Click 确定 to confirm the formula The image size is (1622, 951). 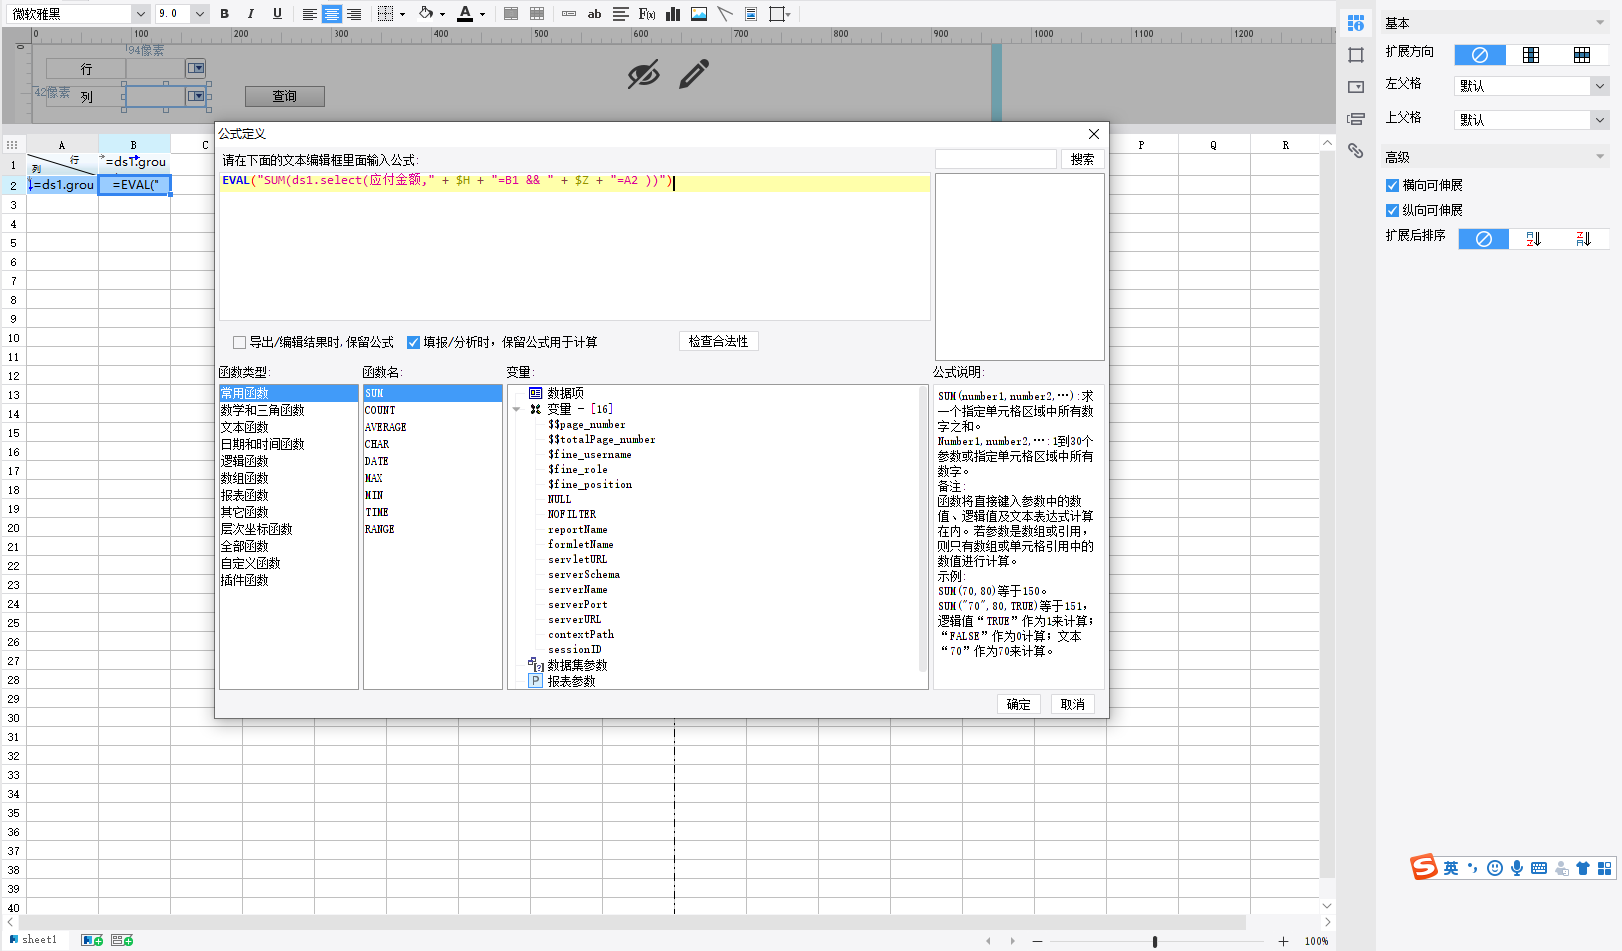click(x=1018, y=704)
